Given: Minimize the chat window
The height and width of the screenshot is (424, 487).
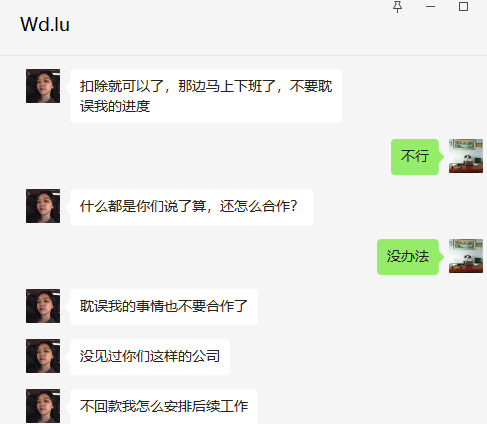Looking at the screenshot, I should [x=430, y=7].
